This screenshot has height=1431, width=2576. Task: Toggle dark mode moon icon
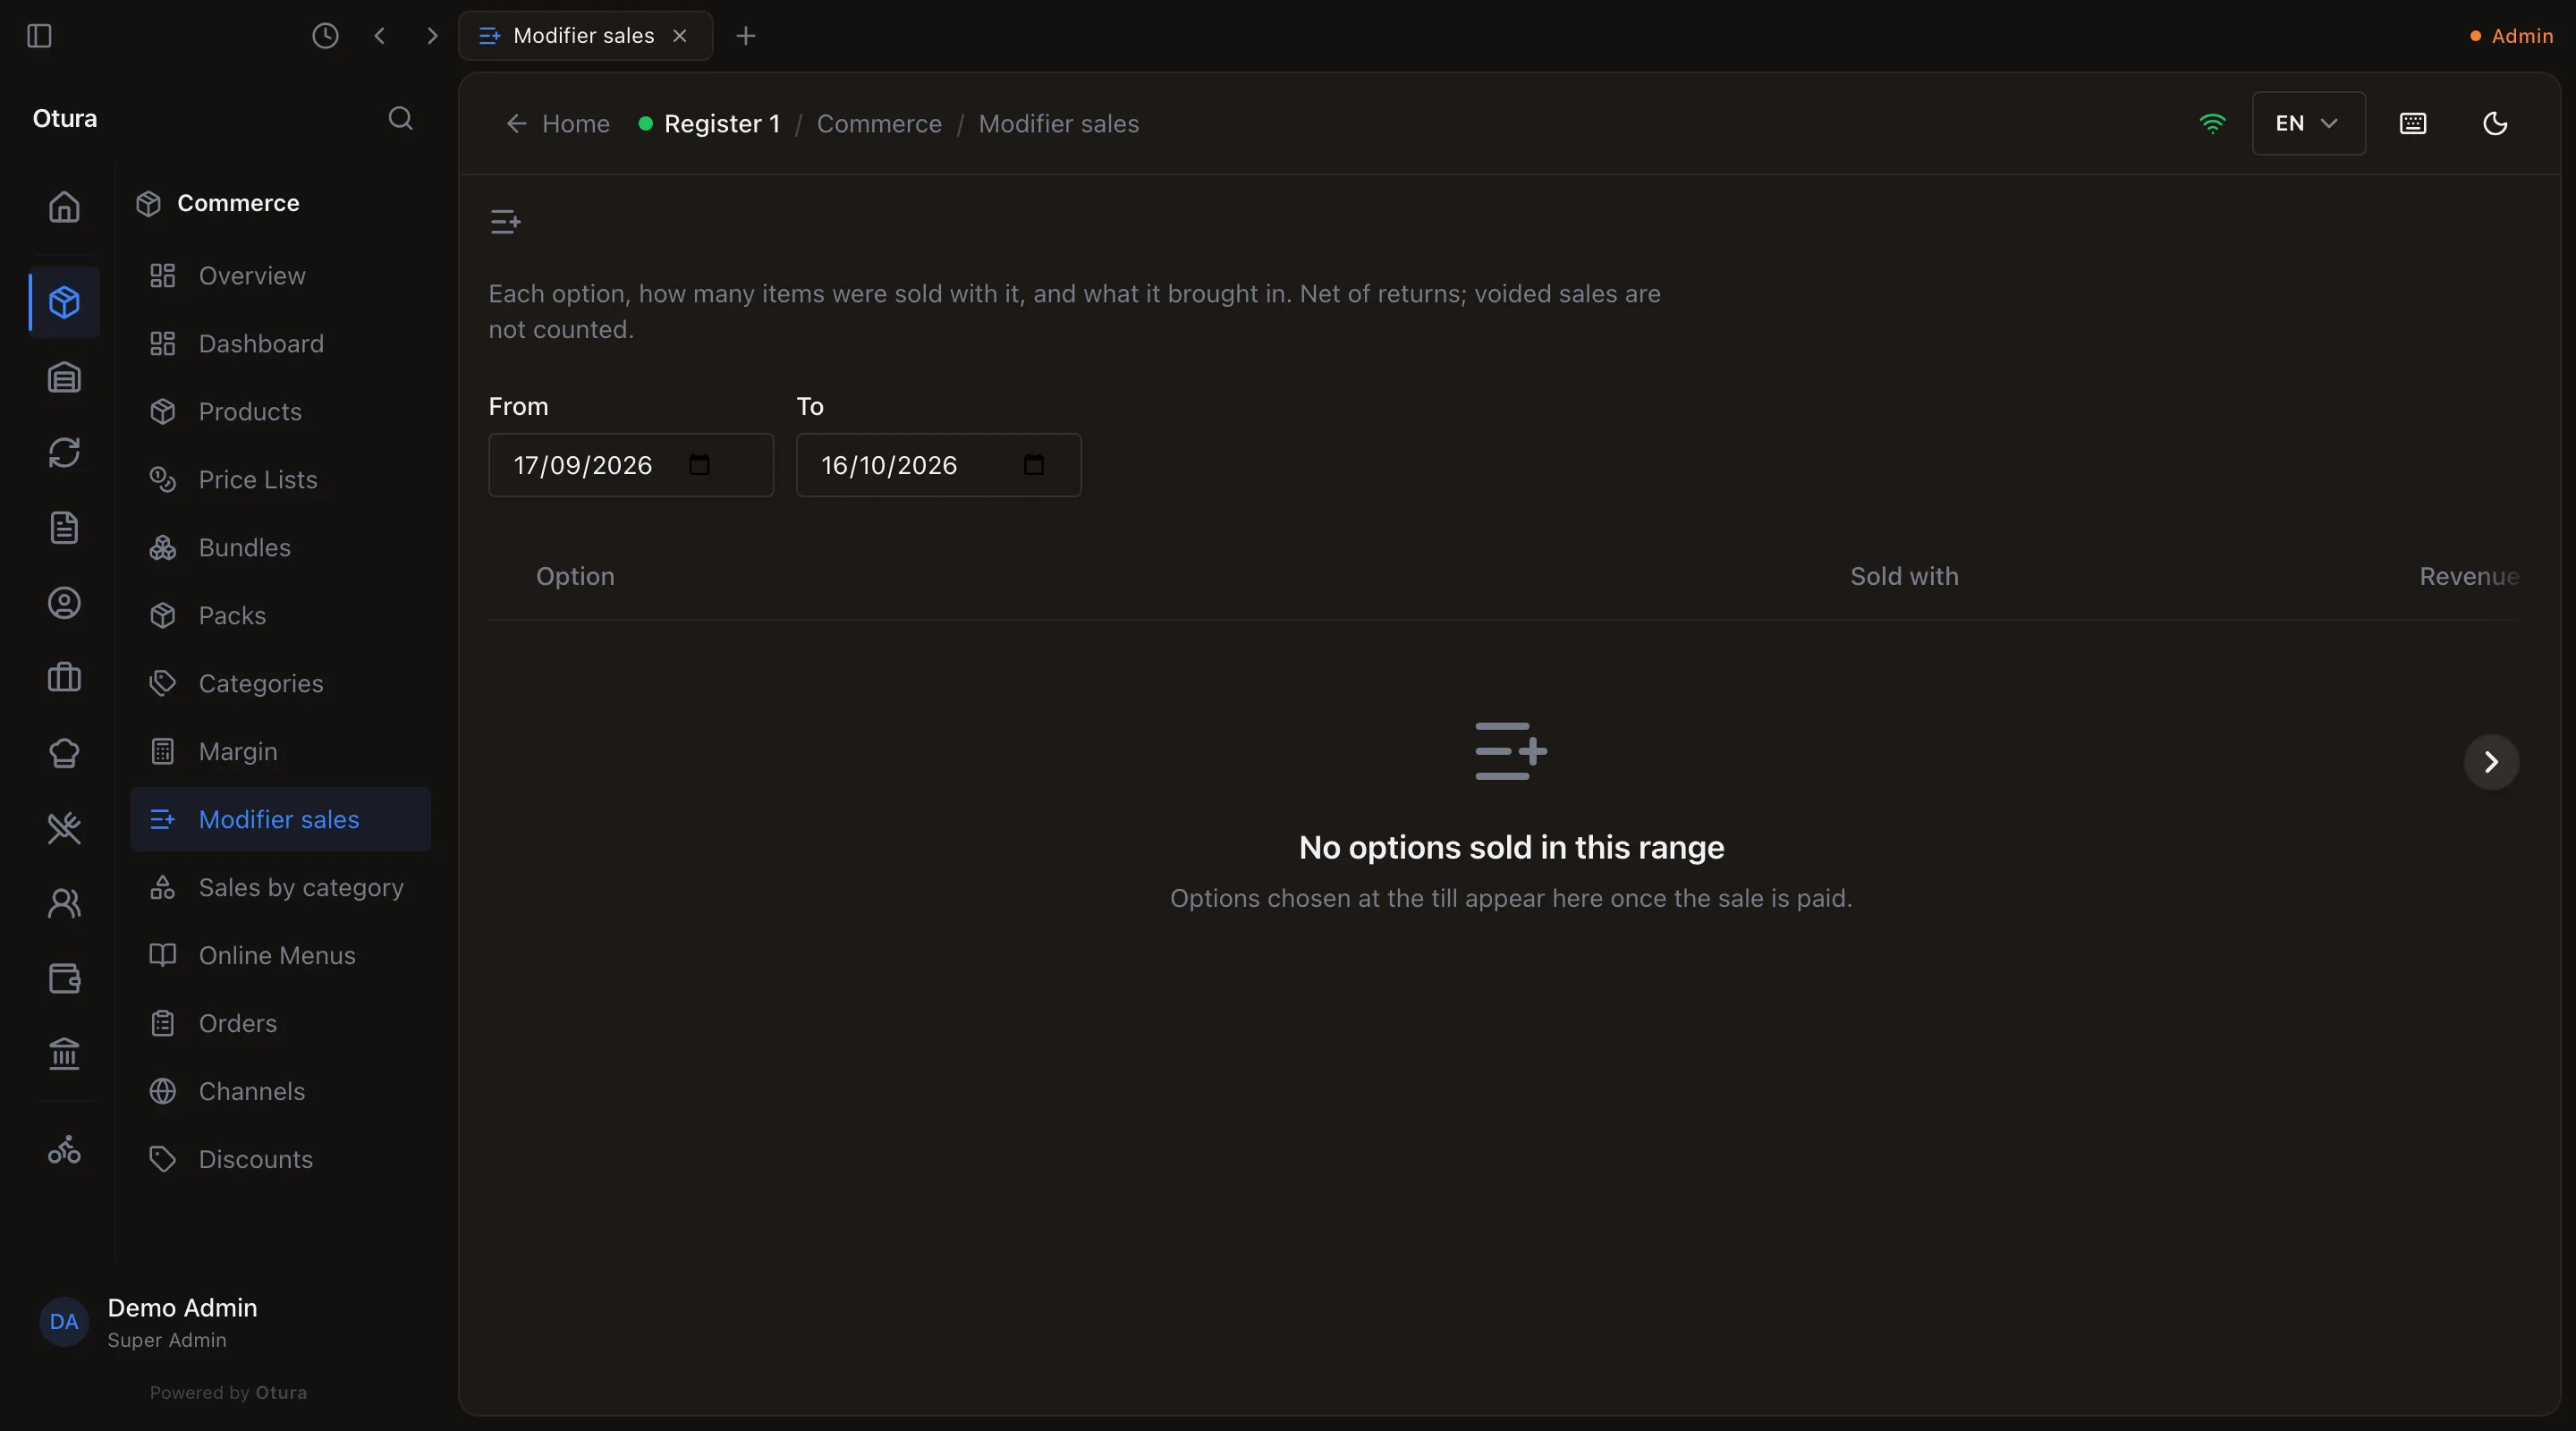point(2495,123)
